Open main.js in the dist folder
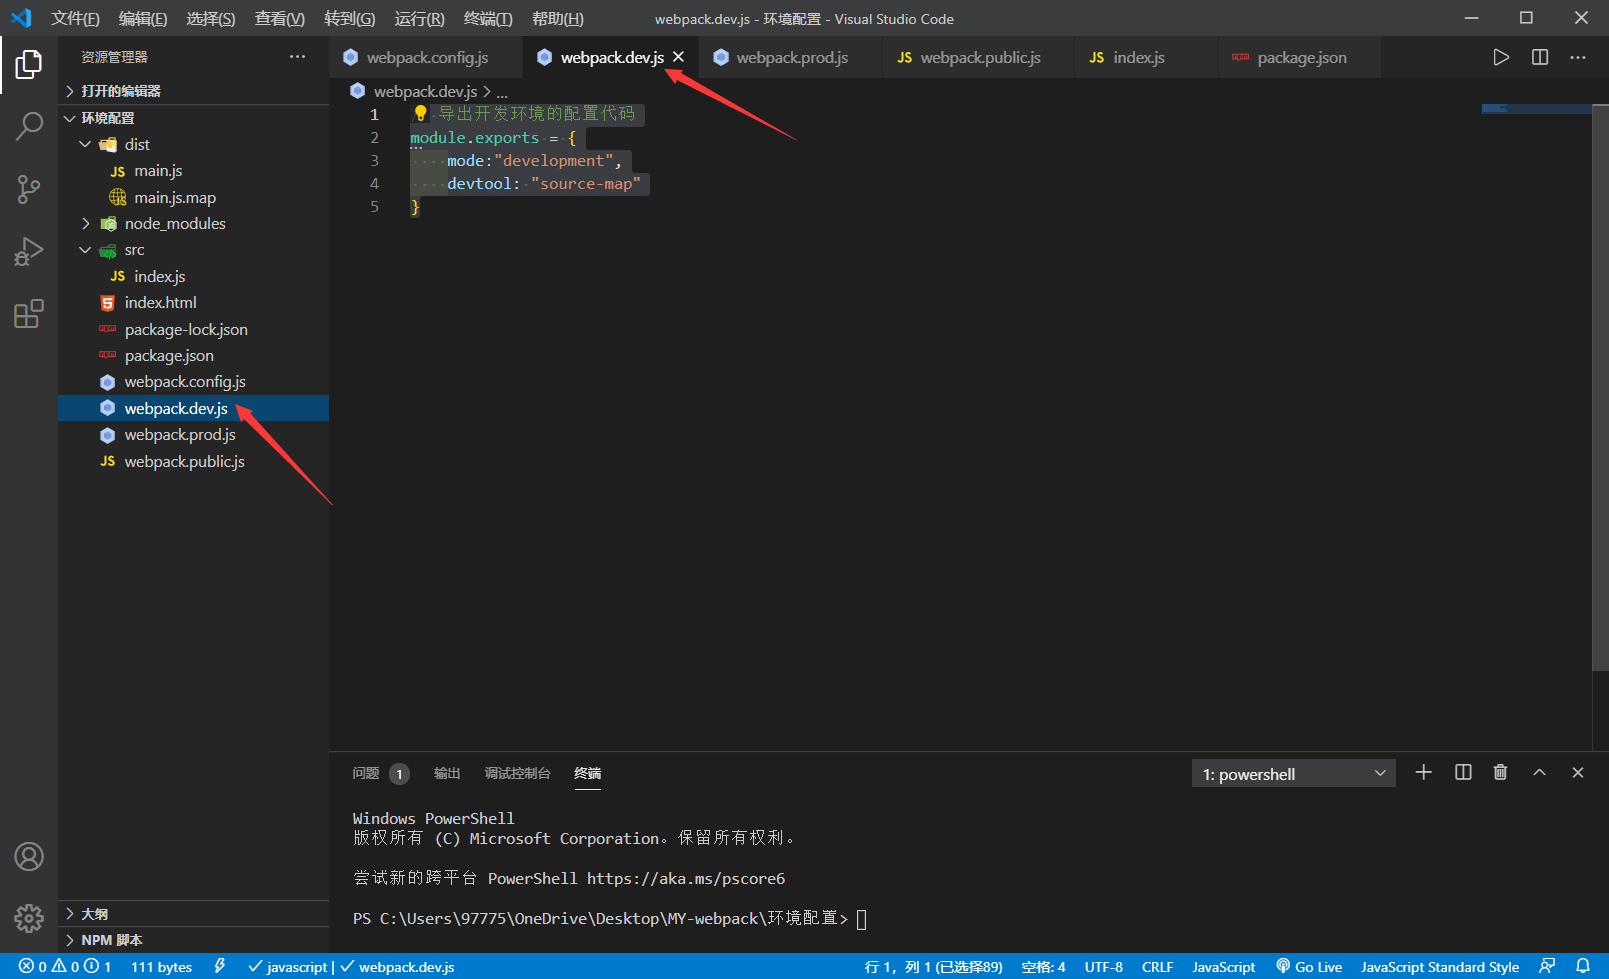Image resolution: width=1609 pixels, height=979 pixels. click(x=194, y=171)
